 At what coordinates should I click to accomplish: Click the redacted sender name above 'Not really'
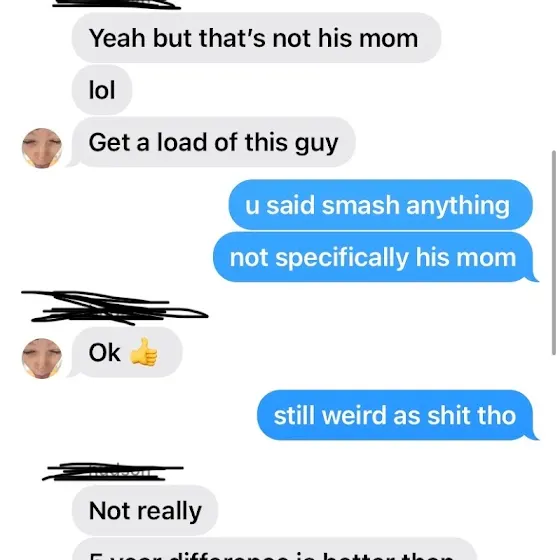[112, 472]
